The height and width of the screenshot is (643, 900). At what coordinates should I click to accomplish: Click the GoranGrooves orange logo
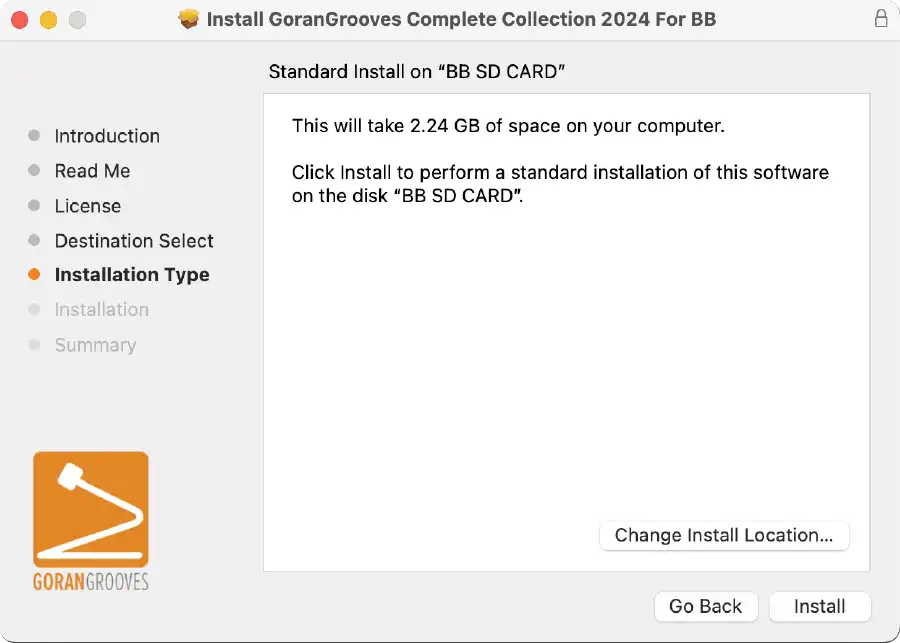point(91,509)
